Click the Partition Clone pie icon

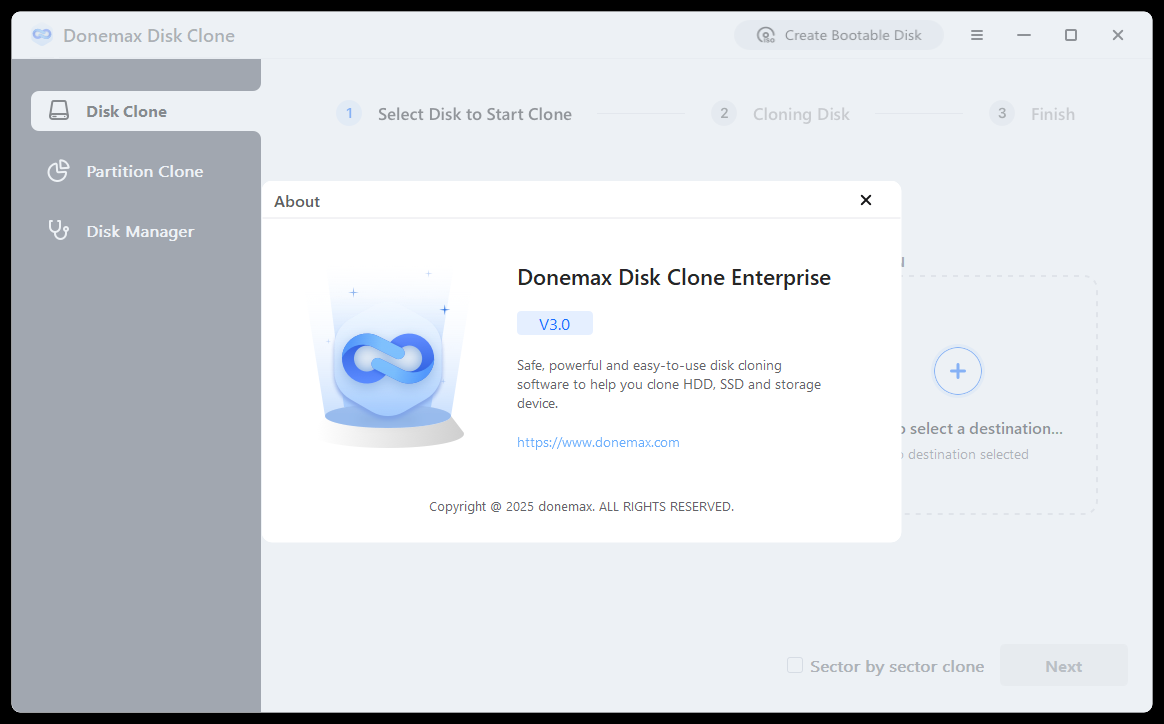coord(59,171)
